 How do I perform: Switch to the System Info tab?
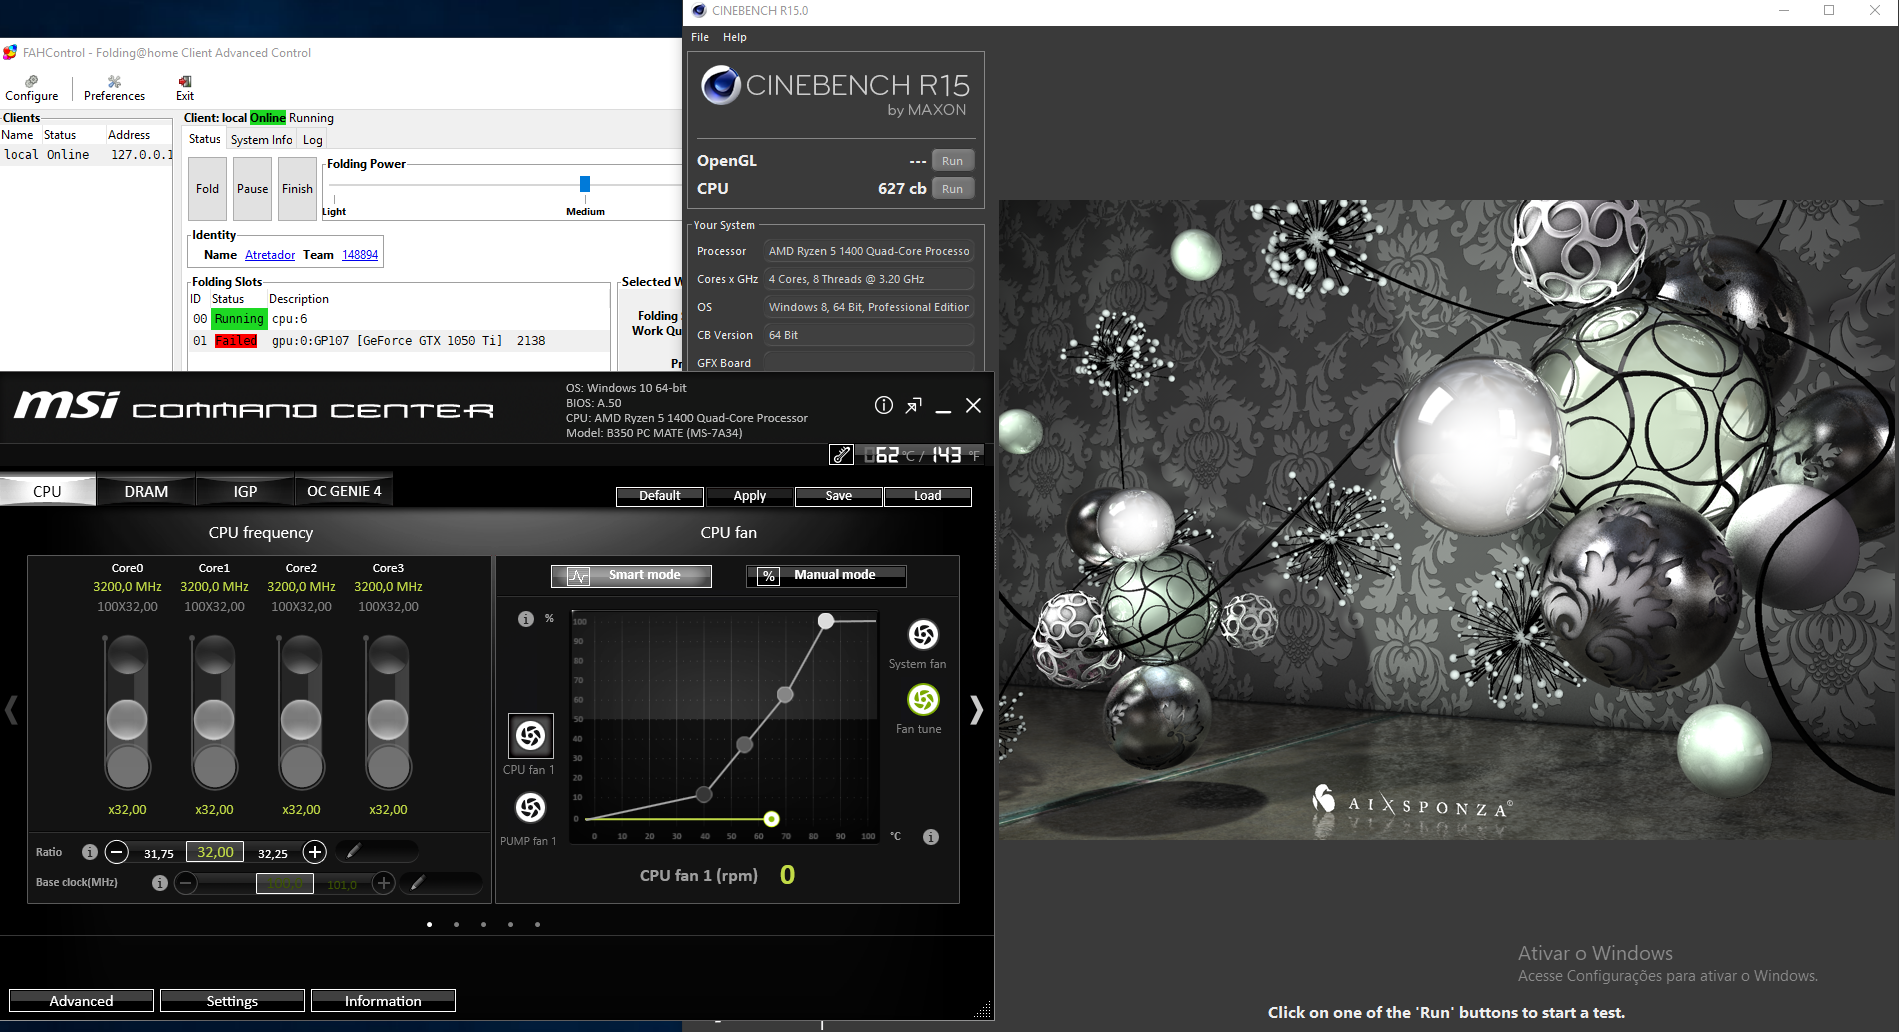tap(261, 140)
